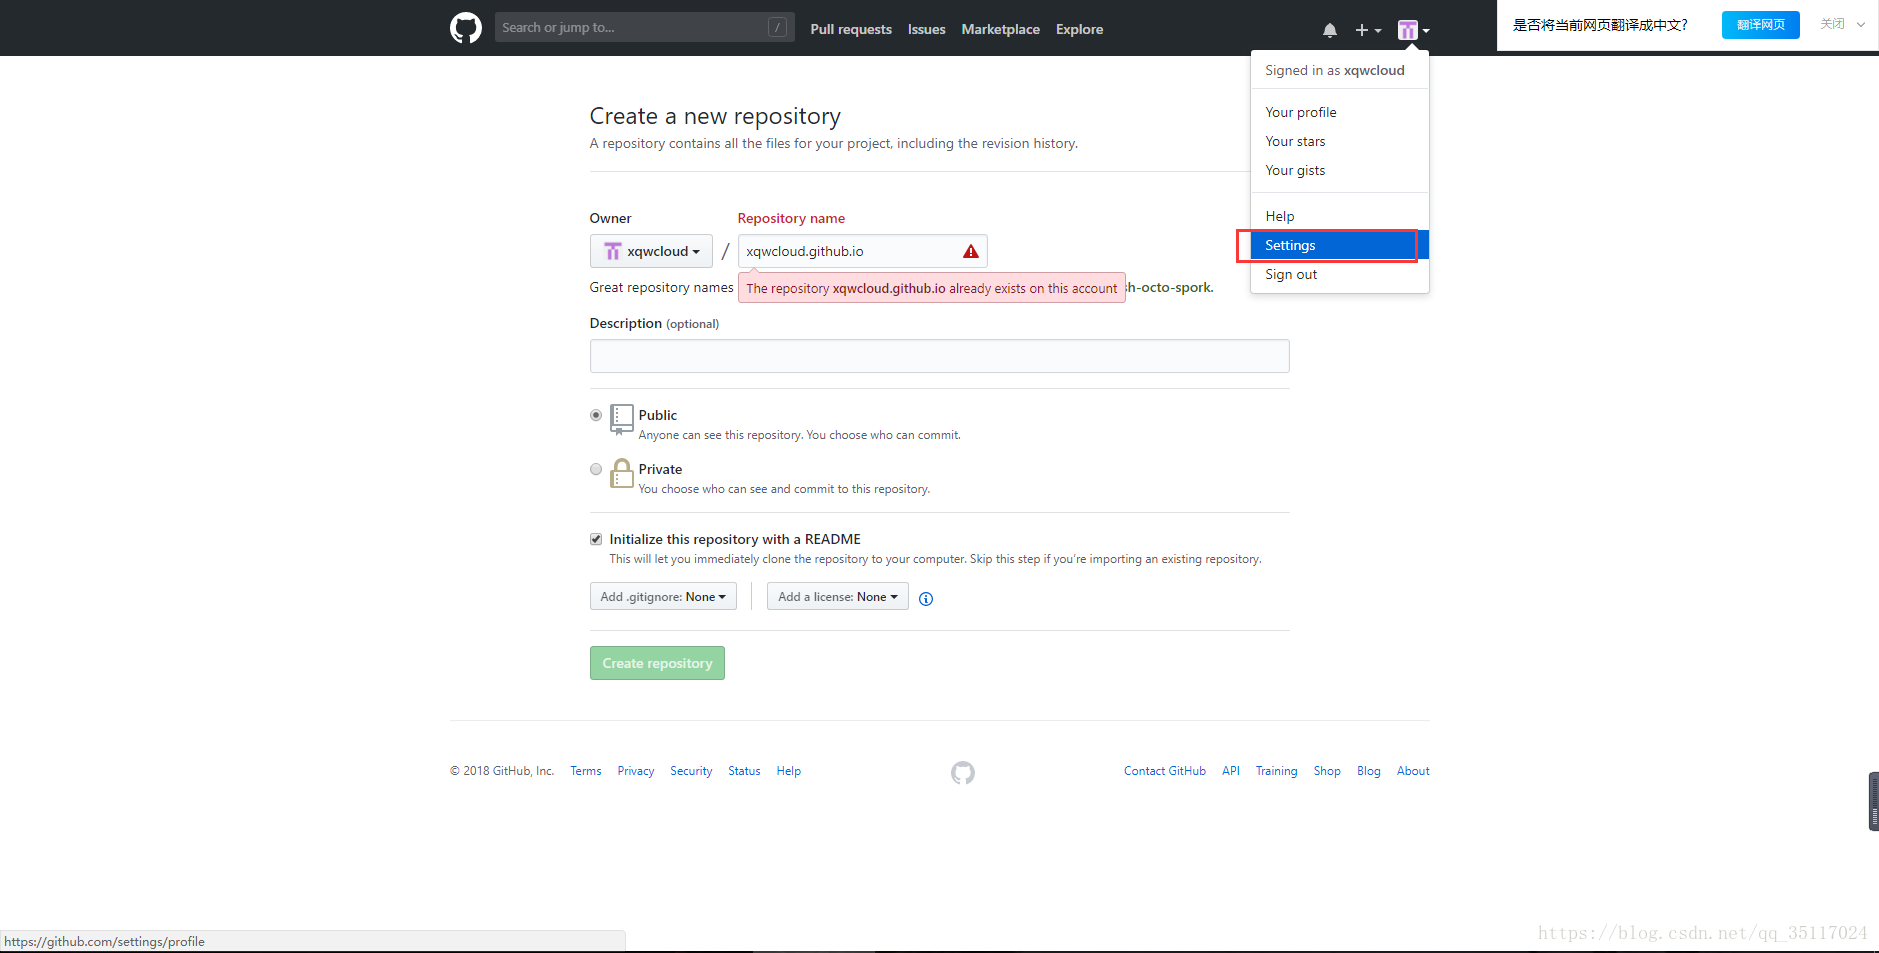Choose Sign out in the user menu
1879x953 pixels.
tap(1340, 274)
